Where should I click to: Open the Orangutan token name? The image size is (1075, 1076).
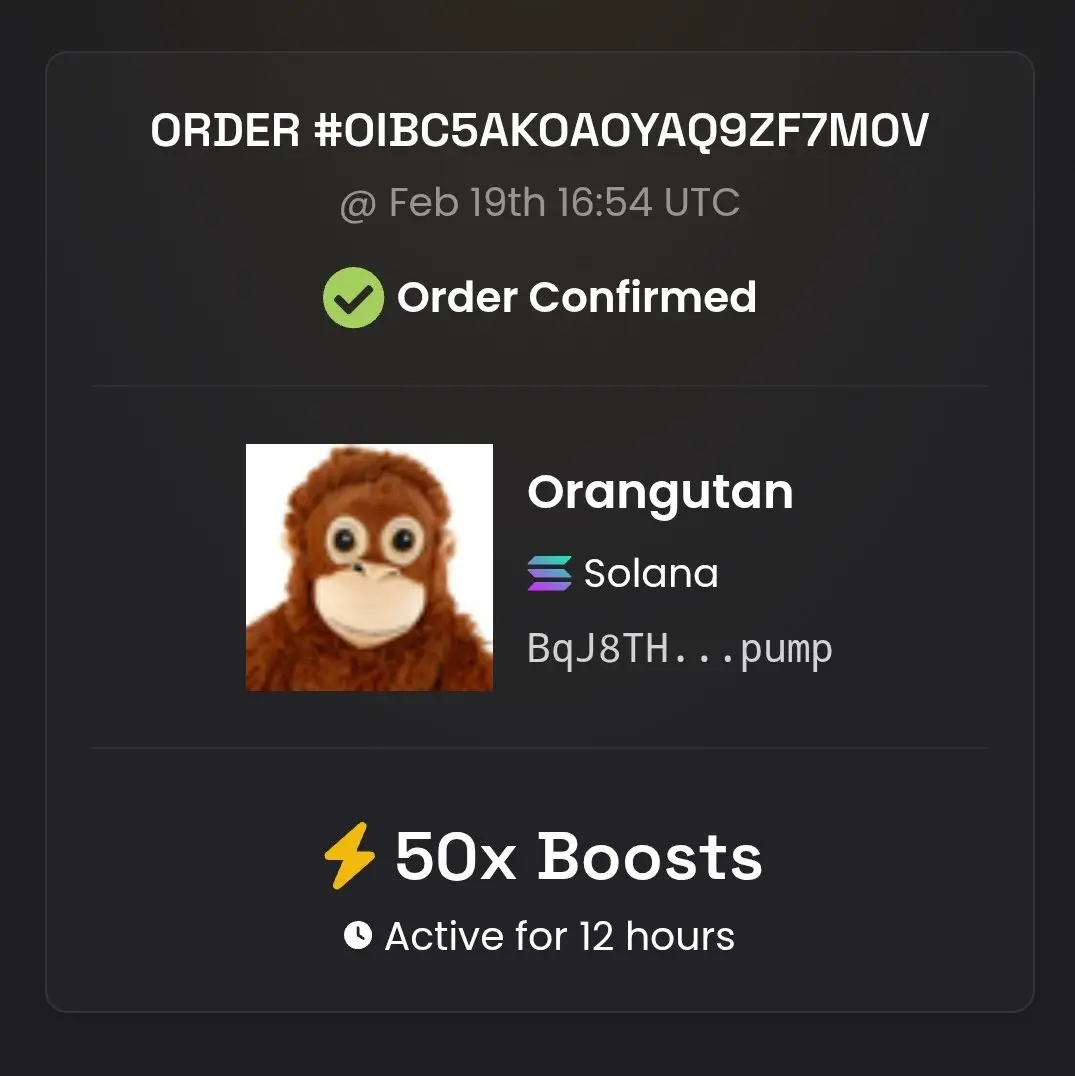660,493
